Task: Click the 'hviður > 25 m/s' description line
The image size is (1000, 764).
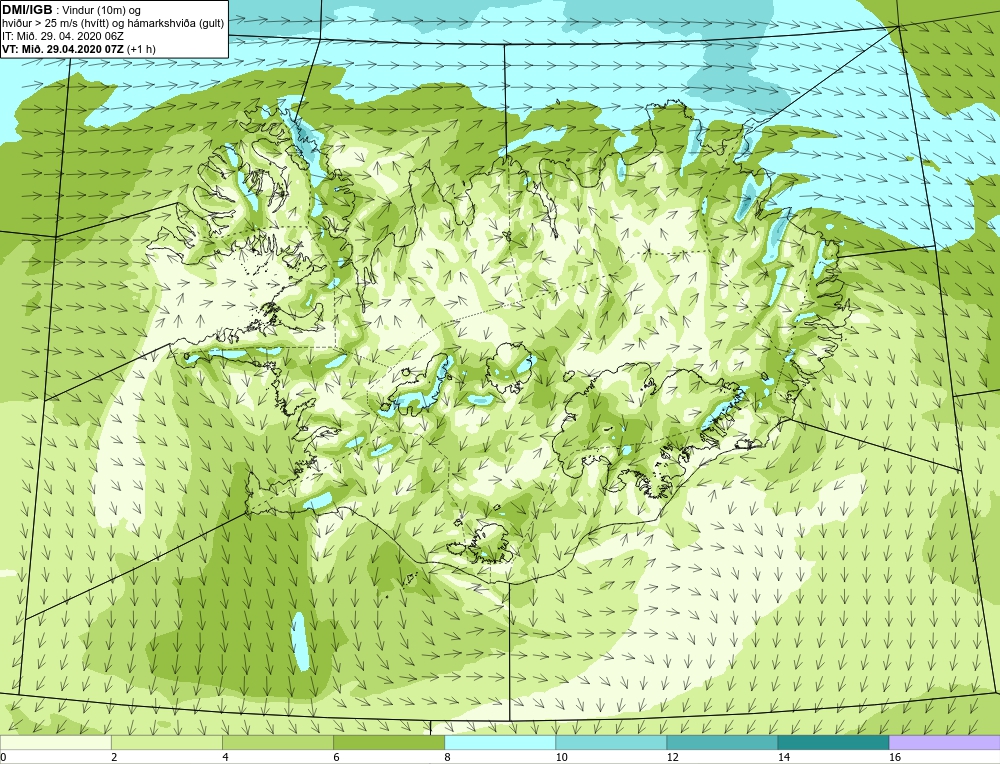Action: click(113, 24)
